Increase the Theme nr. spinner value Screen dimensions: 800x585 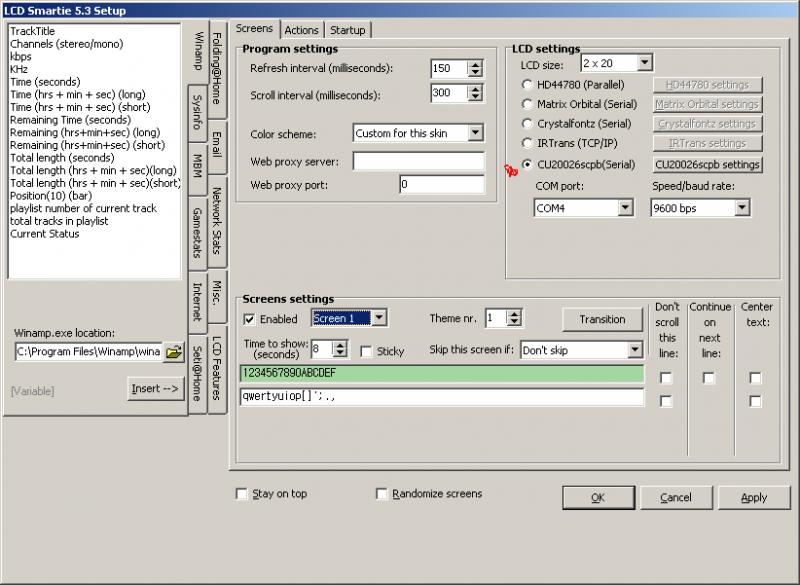[515, 315]
